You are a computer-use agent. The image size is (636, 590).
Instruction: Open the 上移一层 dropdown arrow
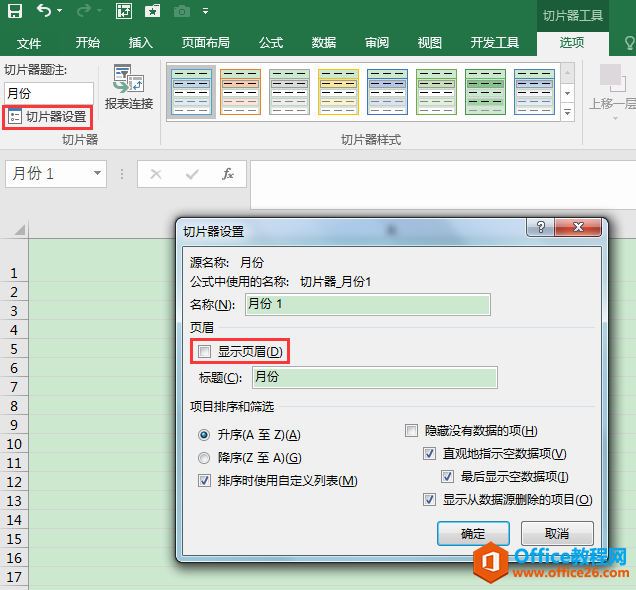pyautogui.click(x=615, y=118)
